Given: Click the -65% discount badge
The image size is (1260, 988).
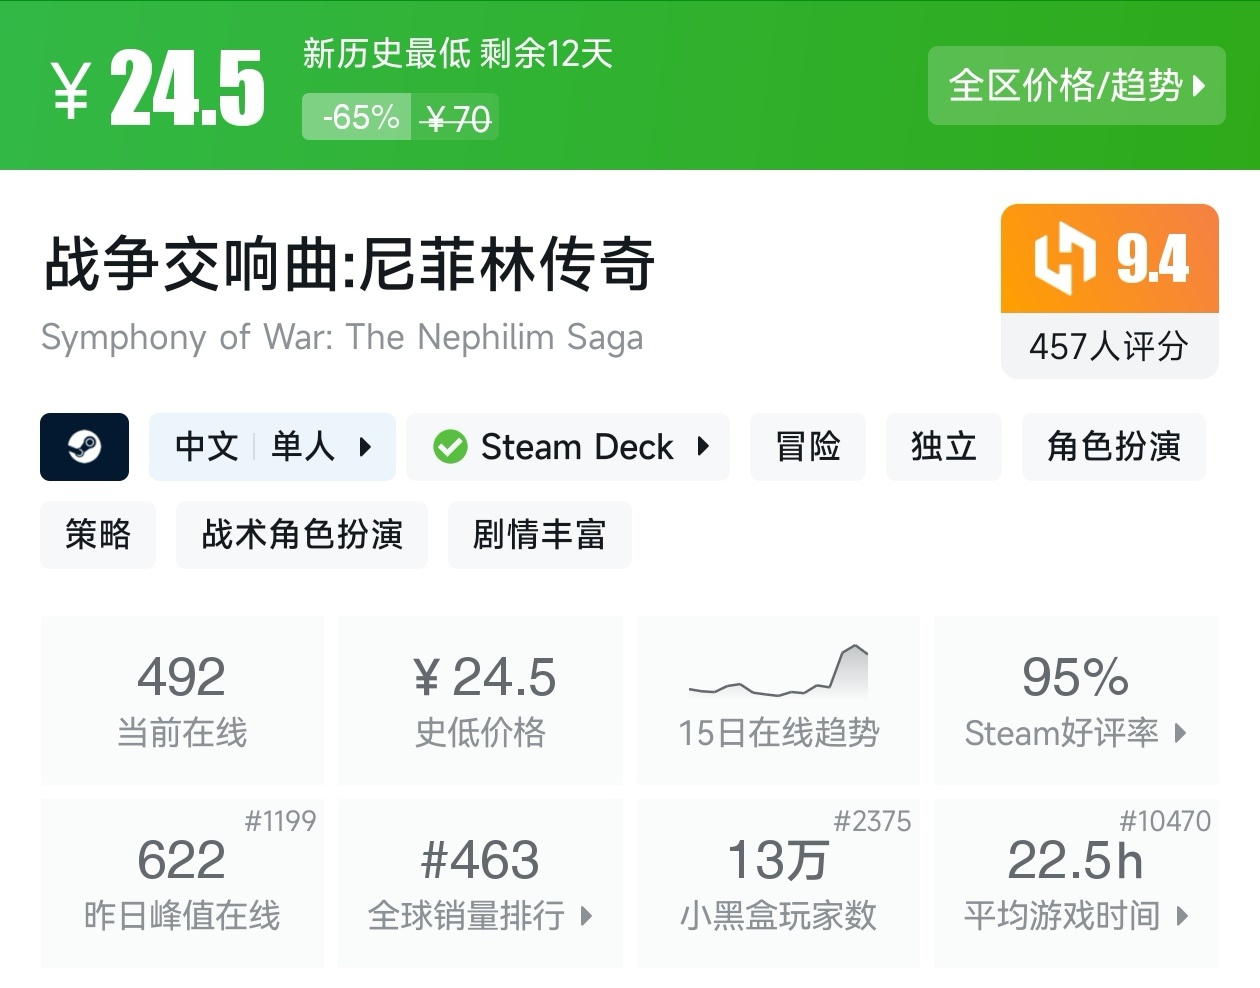Looking at the screenshot, I should tap(360, 118).
